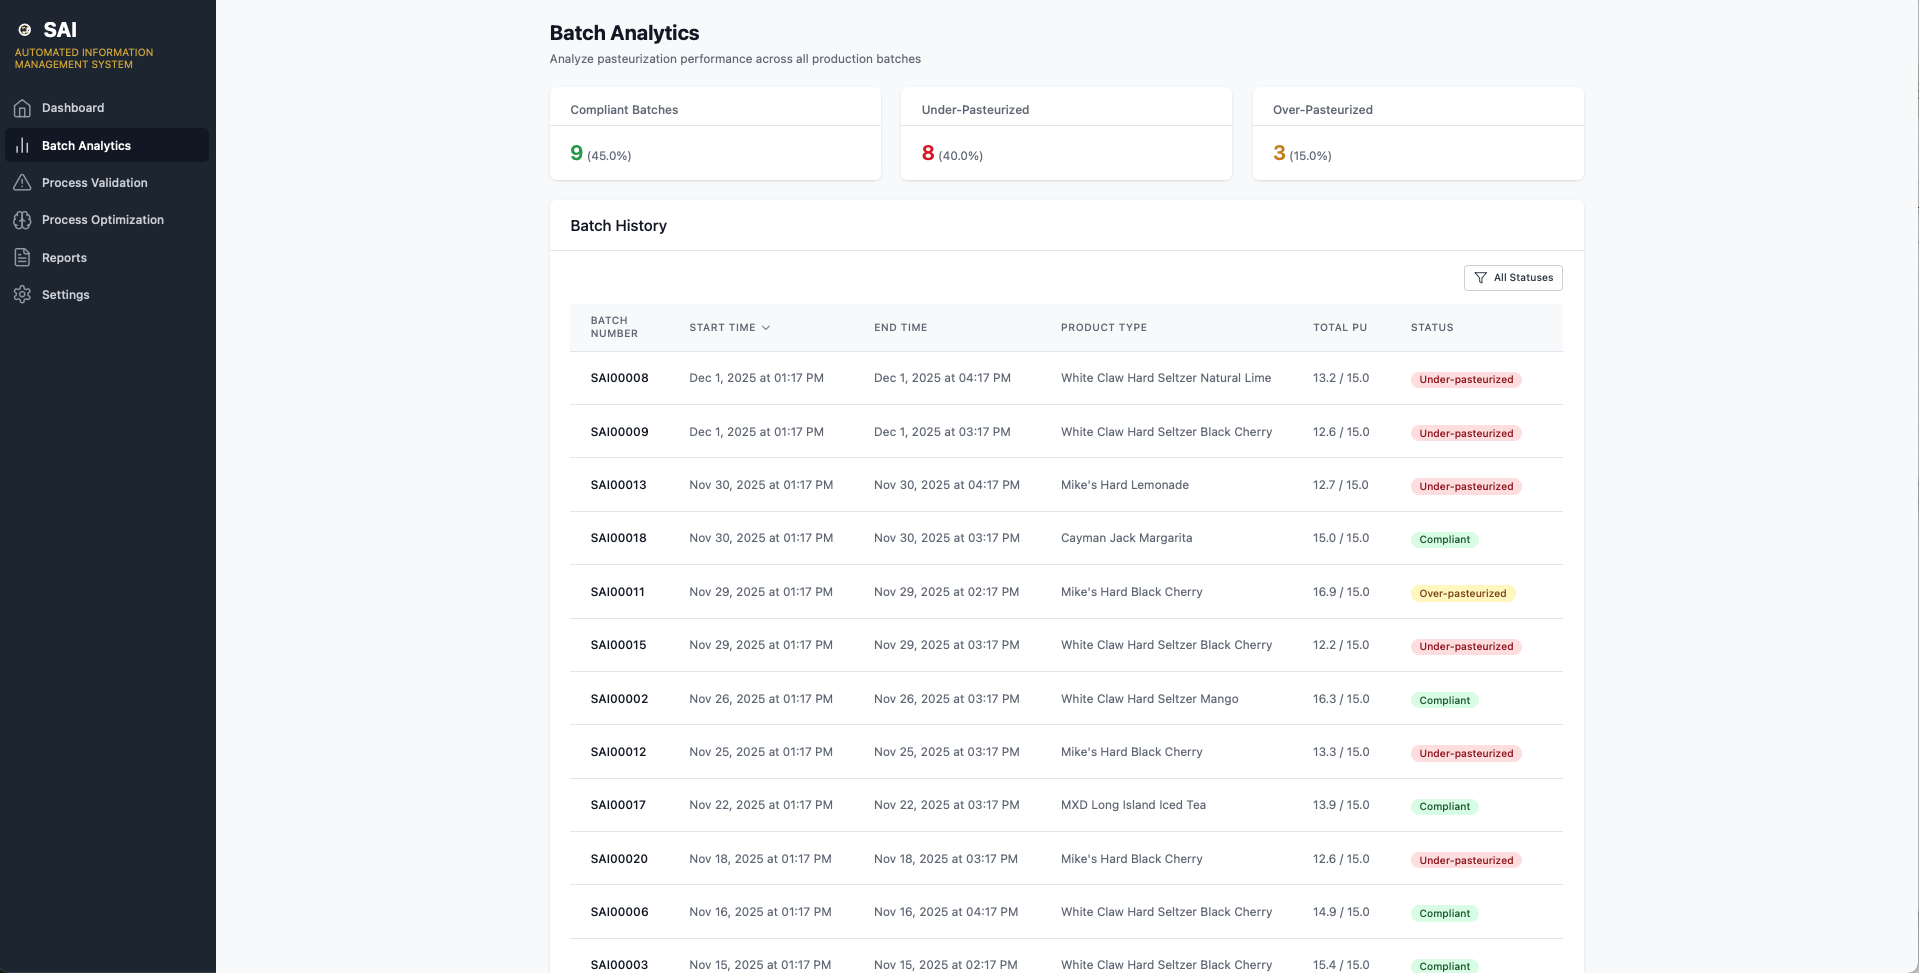The width and height of the screenshot is (1919, 973).
Task: Click the Compliant badge for SAI00002
Action: (1445, 700)
